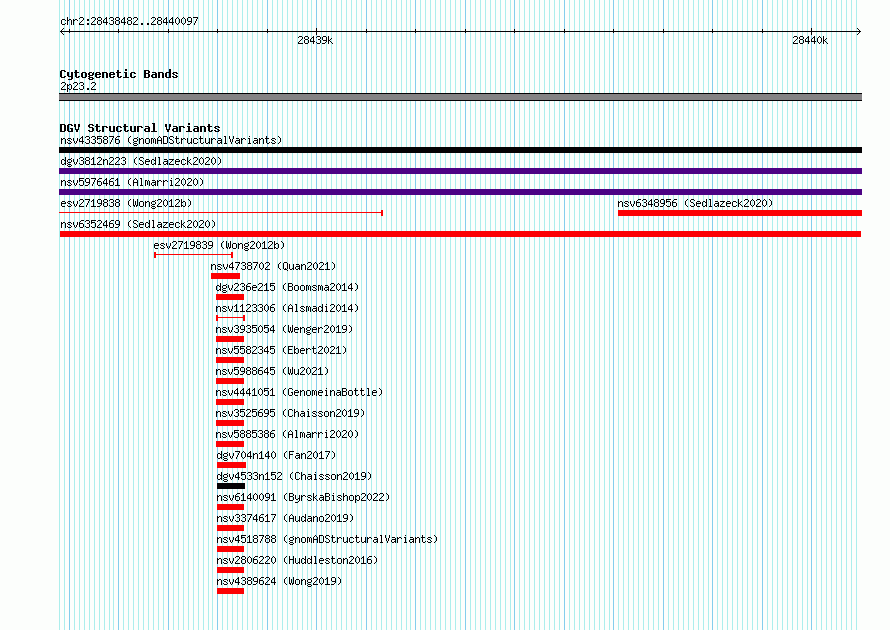Click red bar under nsv2806220
The height and width of the screenshot is (630, 890).
point(230,570)
